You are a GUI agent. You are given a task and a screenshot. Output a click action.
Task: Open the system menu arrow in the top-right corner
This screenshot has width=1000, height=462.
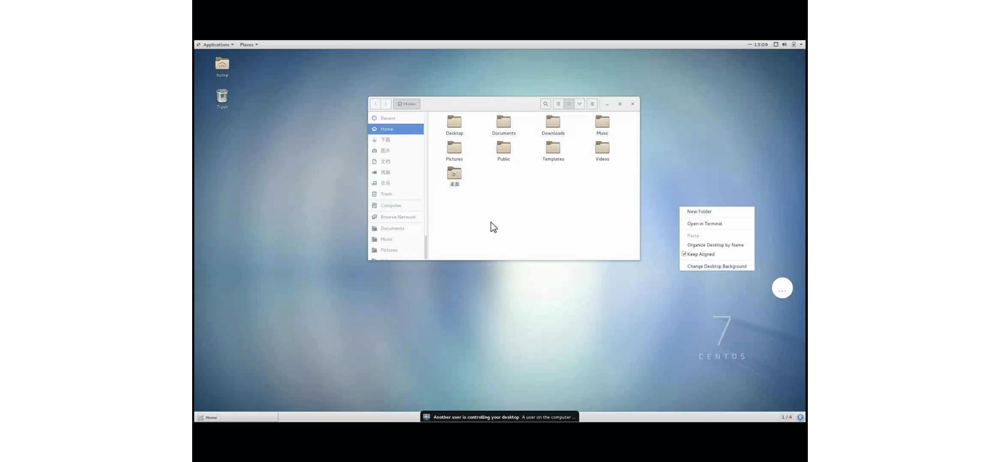801,45
